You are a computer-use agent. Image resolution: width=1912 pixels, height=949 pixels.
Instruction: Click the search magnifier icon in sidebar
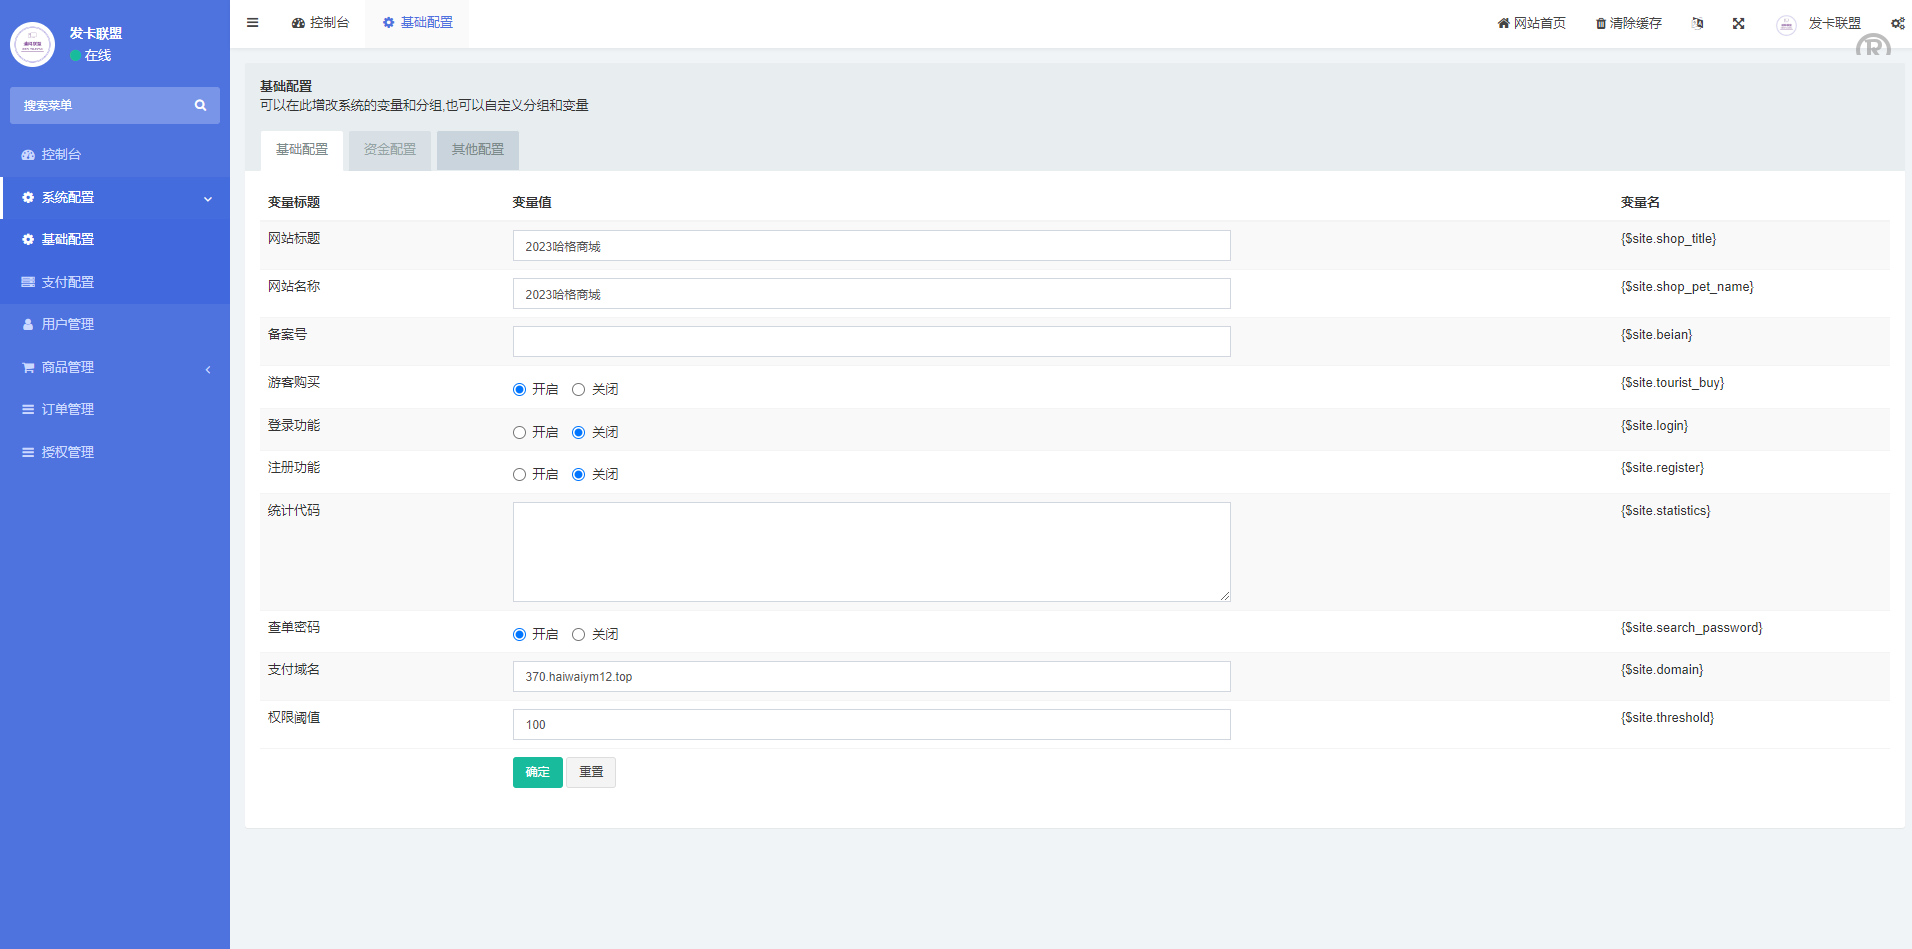200,105
